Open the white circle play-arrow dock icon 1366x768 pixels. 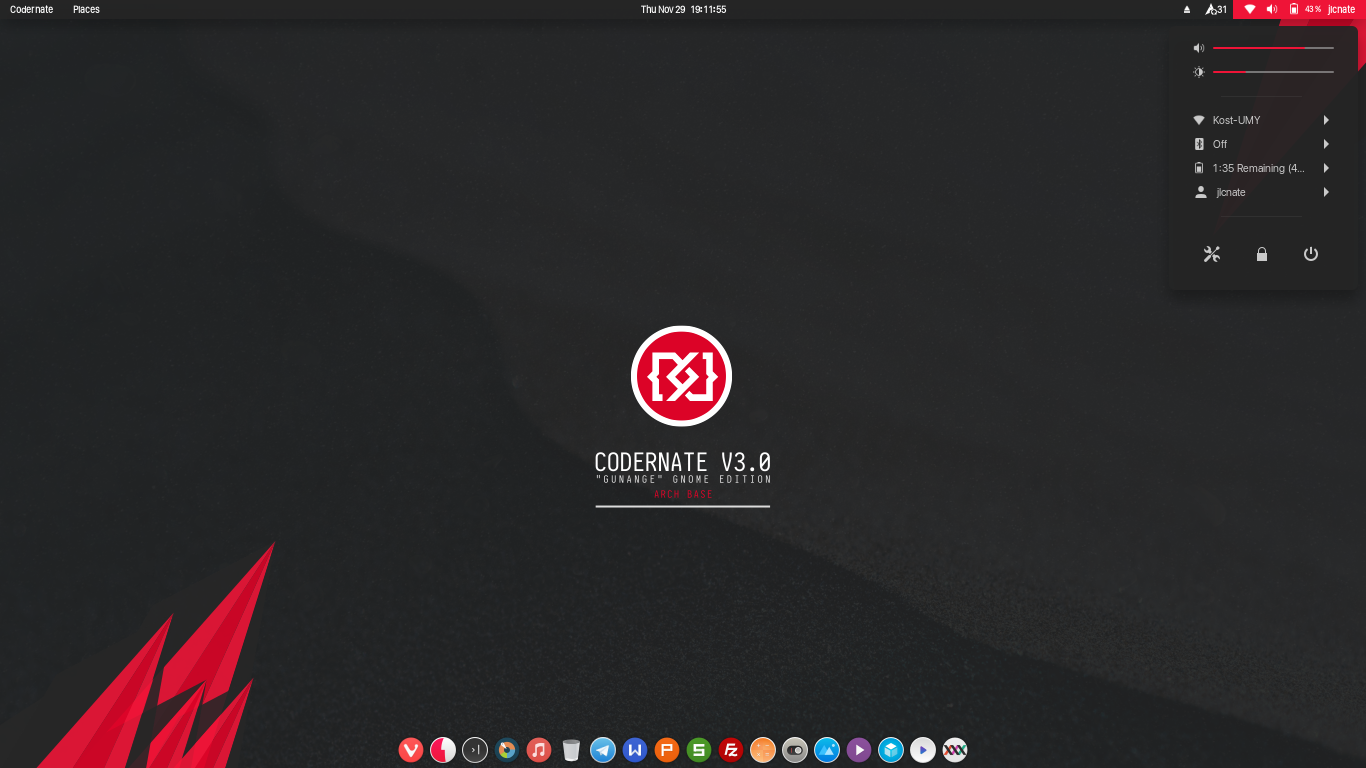click(x=923, y=750)
